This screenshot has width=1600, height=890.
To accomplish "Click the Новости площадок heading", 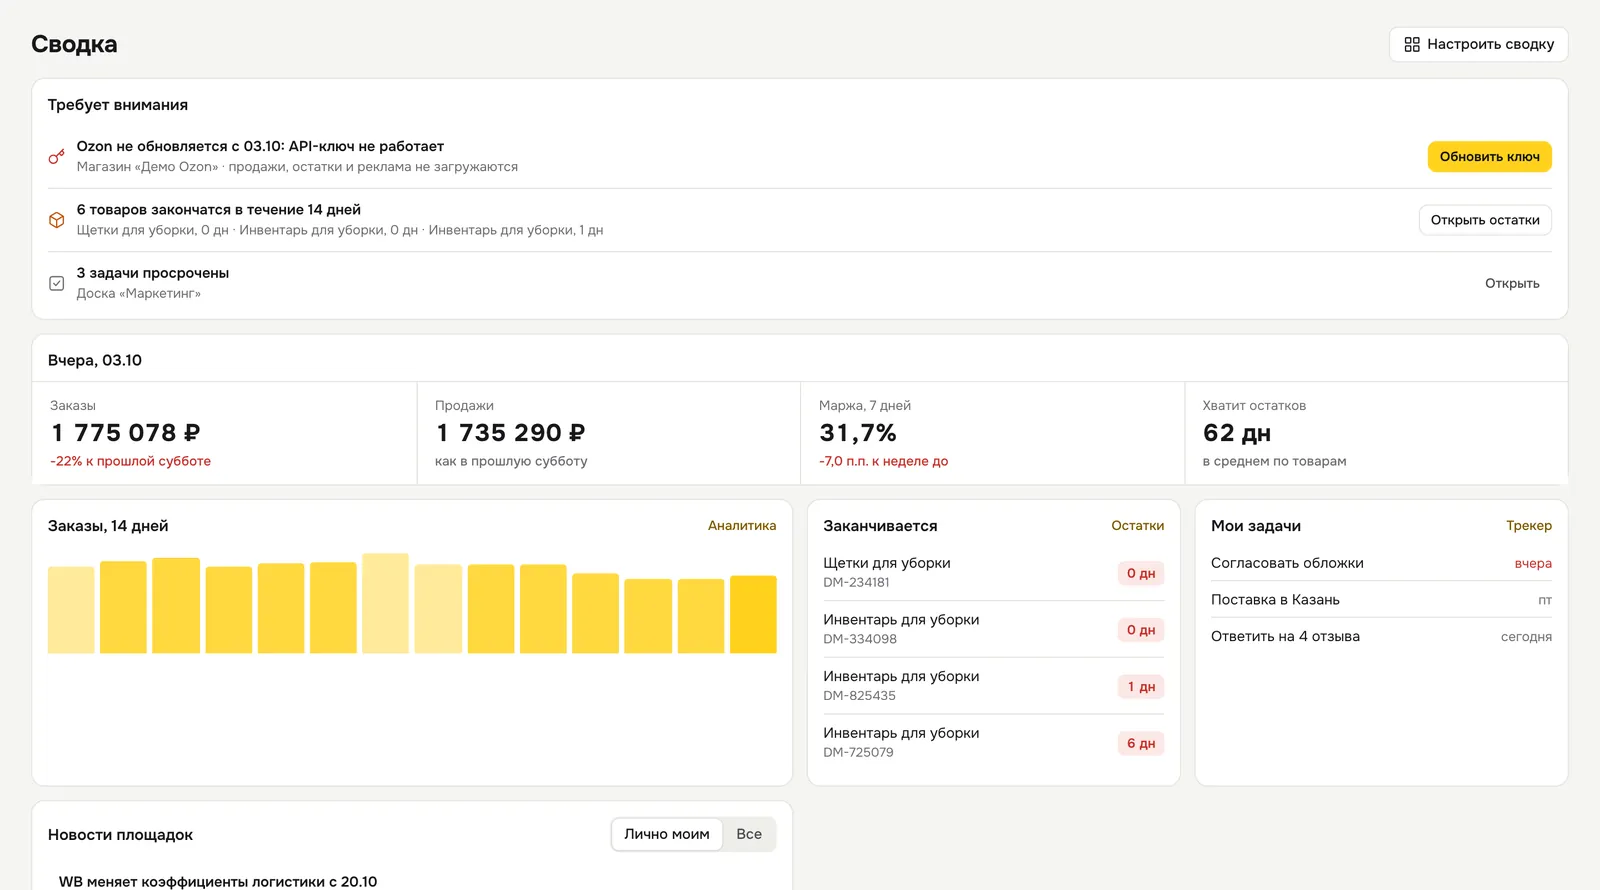I will pyautogui.click(x=120, y=834).
